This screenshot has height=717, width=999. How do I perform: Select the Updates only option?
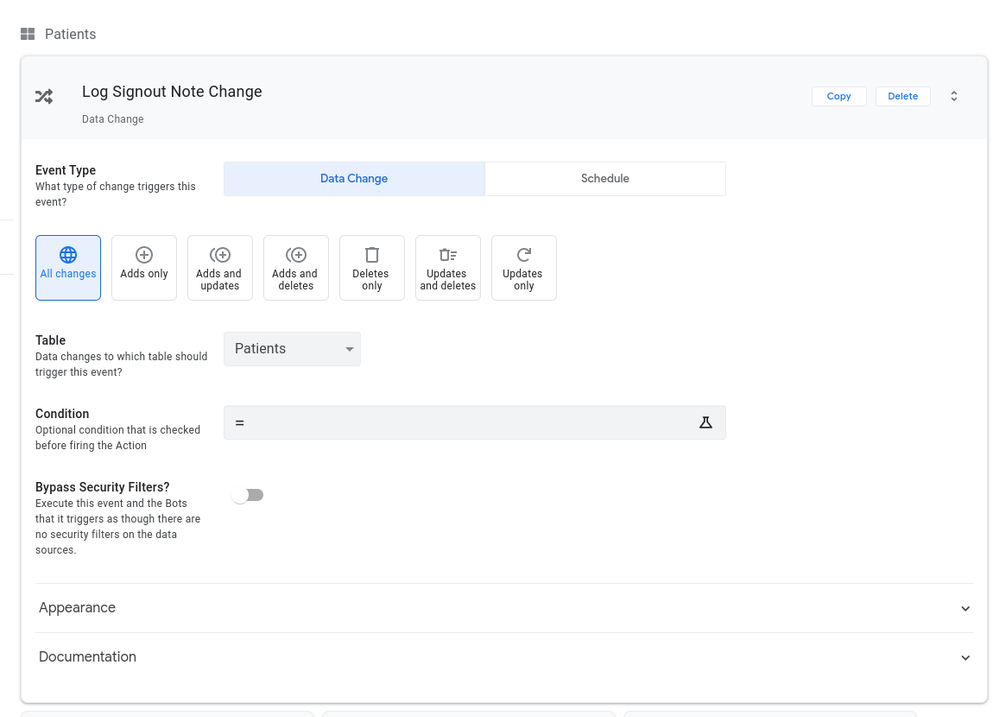tap(524, 268)
